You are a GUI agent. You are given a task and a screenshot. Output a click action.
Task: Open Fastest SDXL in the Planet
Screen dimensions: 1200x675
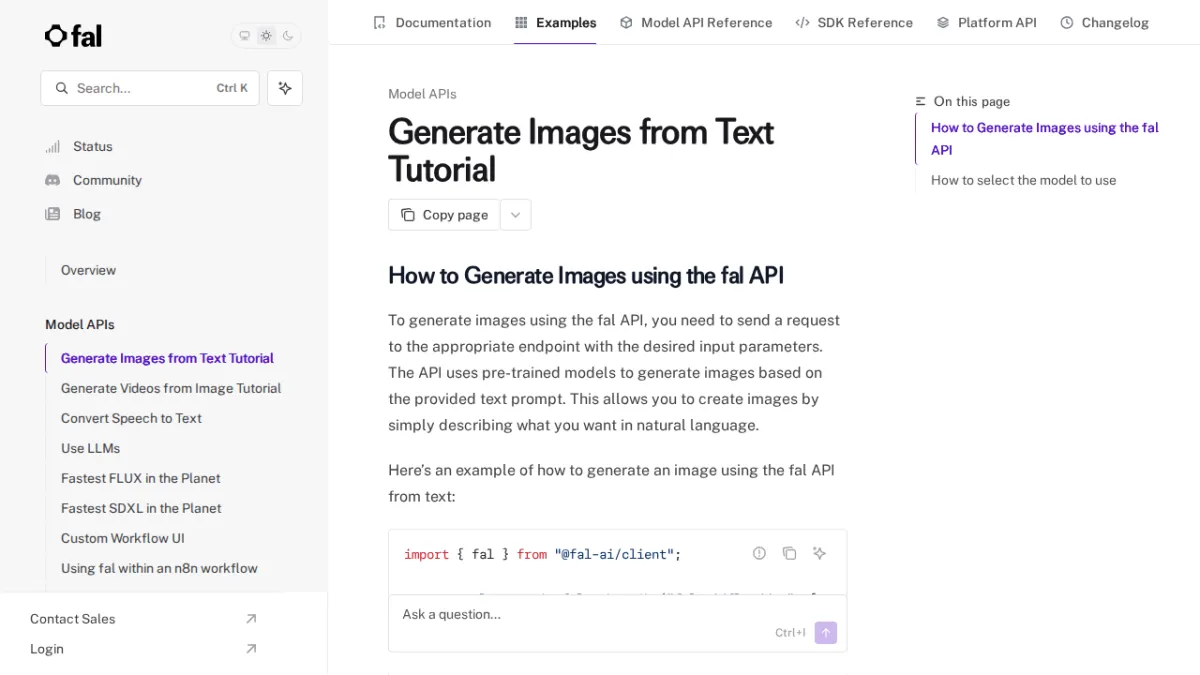coord(141,508)
